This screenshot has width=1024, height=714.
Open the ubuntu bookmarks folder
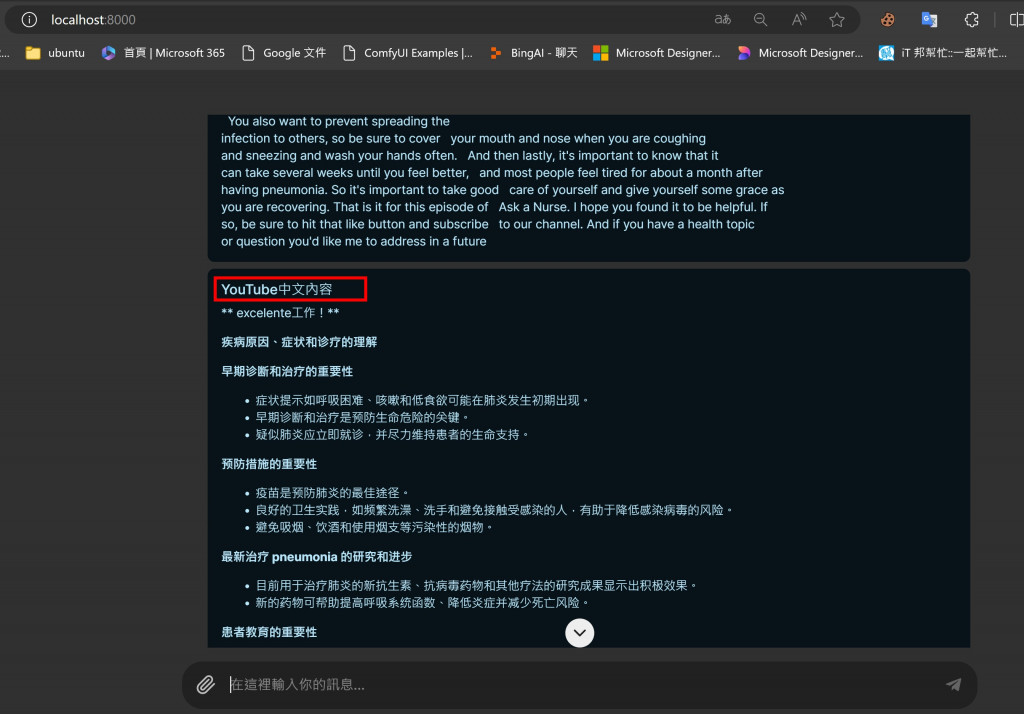point(55,53)
